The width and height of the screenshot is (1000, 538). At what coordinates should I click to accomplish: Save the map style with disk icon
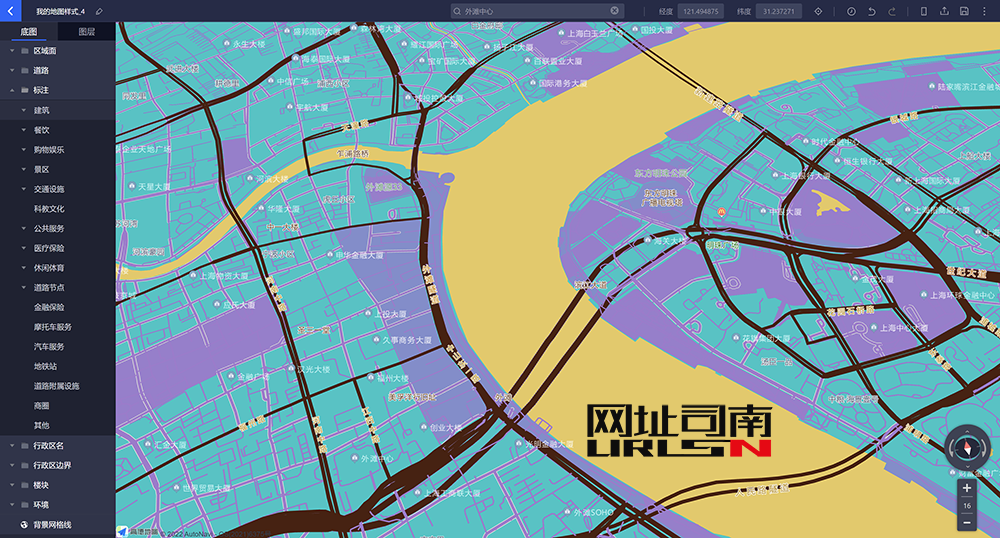(964, 11)
